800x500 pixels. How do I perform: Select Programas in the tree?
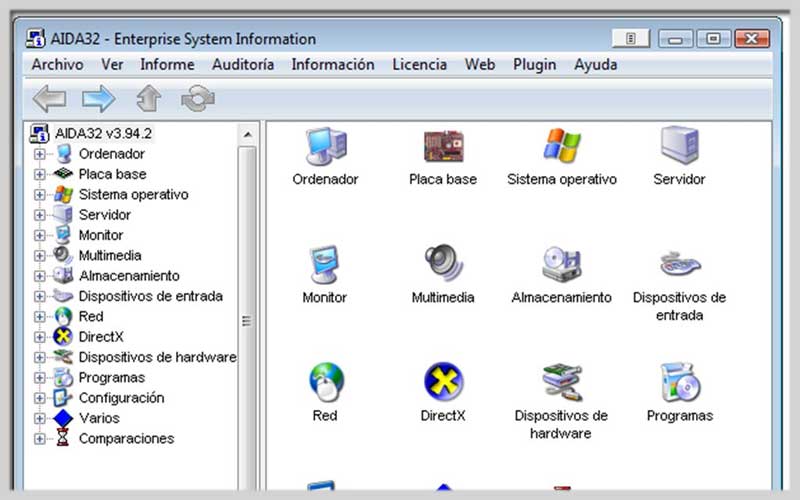[112, 378]
